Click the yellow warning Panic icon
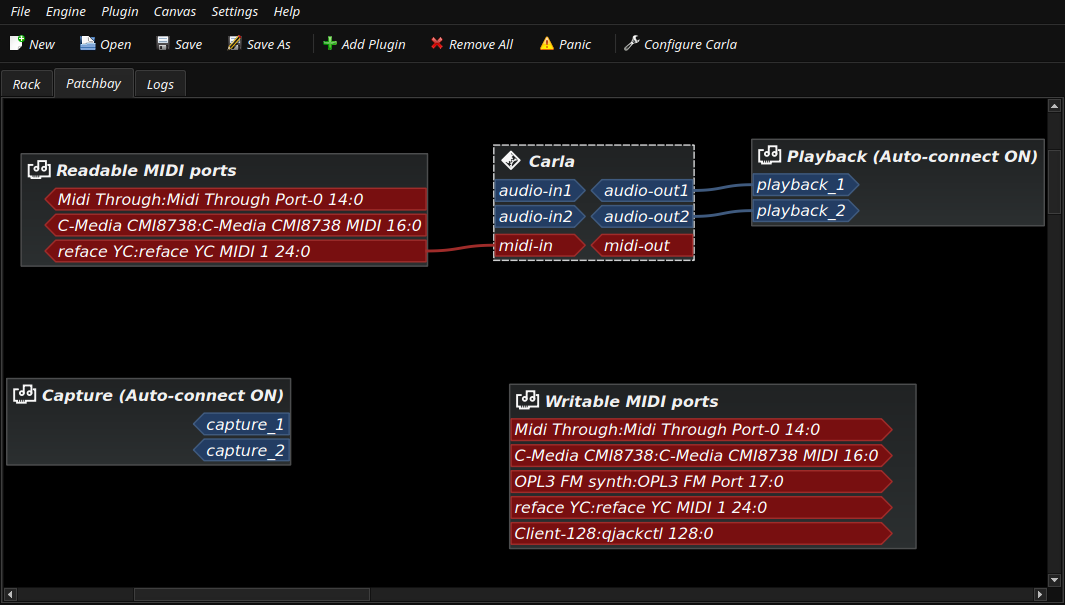 coord(547,43)
